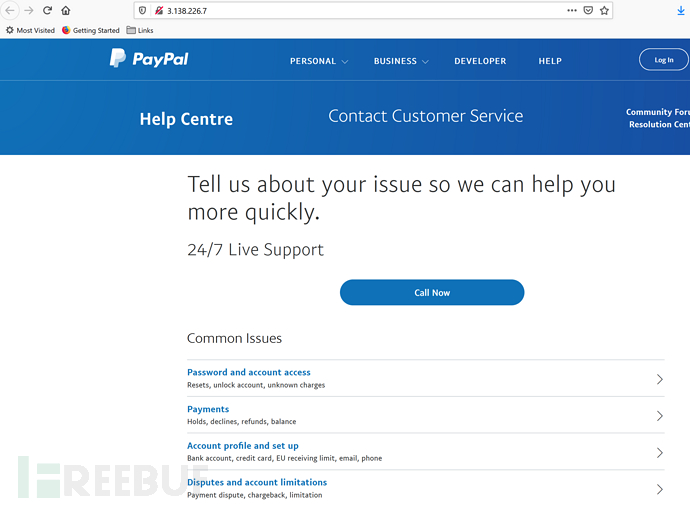Image resolution: width=690 pixels, height=505 pixels.
Task: Go to the browser home page icon
Action: (66, 11)
